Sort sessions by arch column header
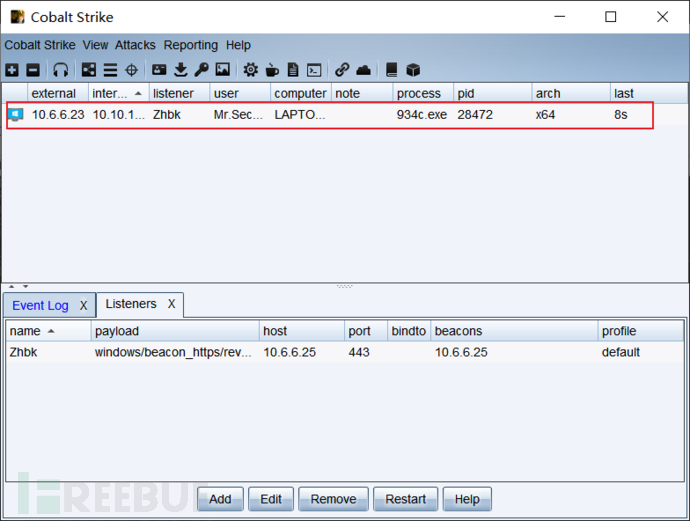This screenshot has width=690, height=521. coord(571,93)
